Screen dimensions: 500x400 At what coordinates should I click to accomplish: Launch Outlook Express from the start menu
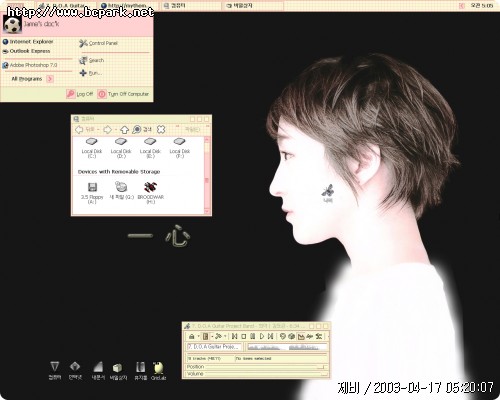click(26, 51)
